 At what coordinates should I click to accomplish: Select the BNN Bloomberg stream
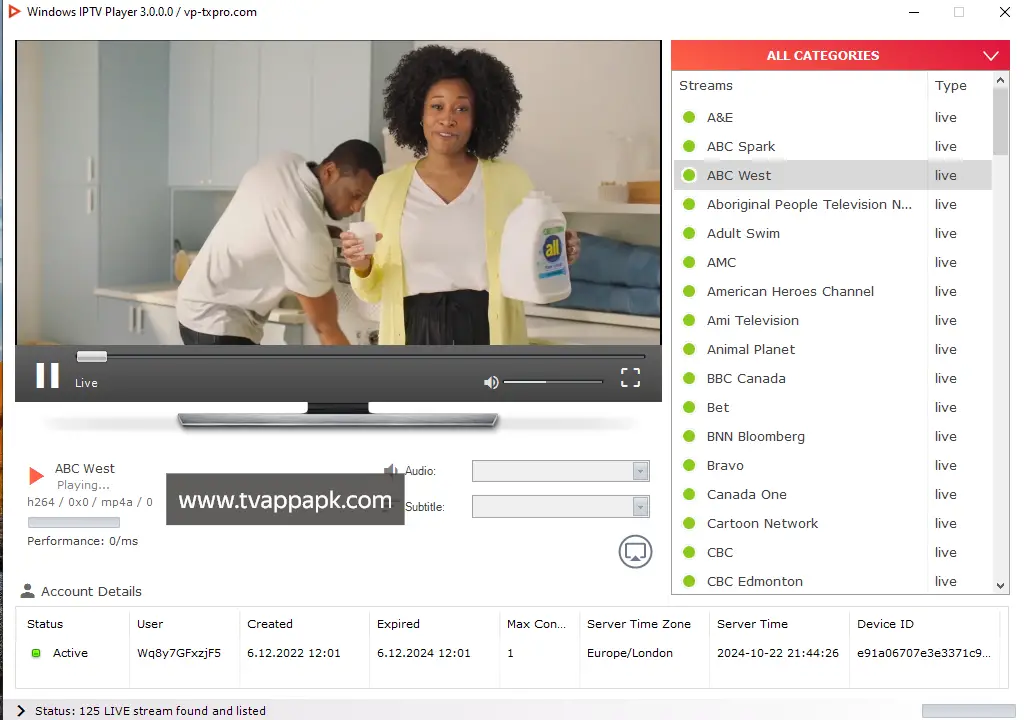[832, 437]
